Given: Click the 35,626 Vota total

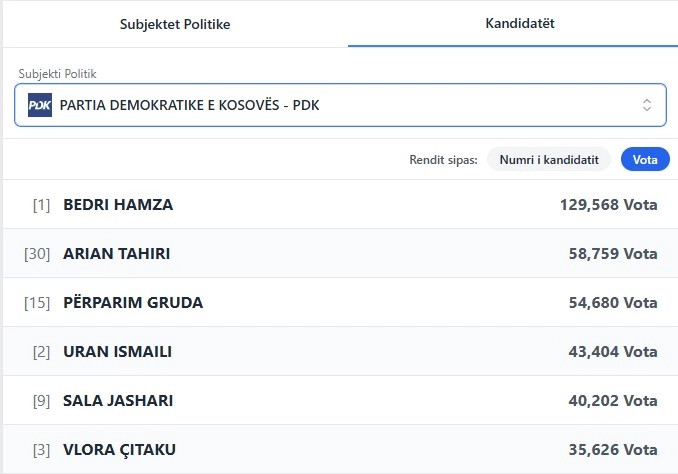Looking at the screenshot, I should [613, 450].
